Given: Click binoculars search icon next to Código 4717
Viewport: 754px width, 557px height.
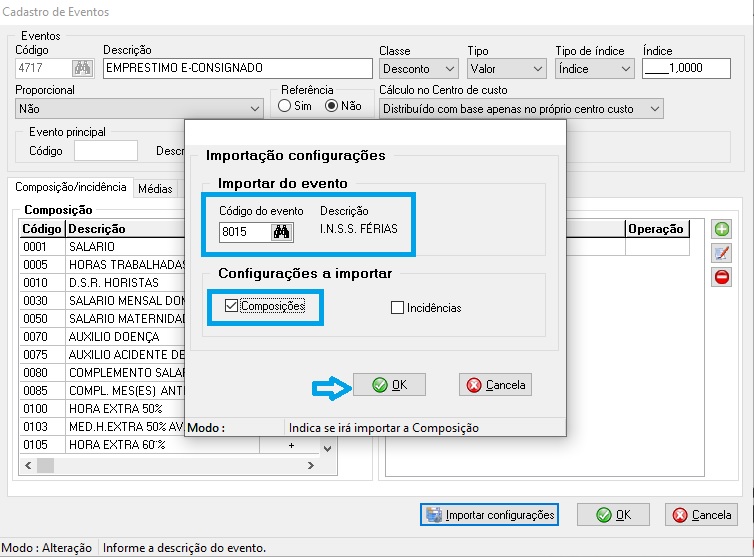Looking at the screenshot, I should point(83,69).
